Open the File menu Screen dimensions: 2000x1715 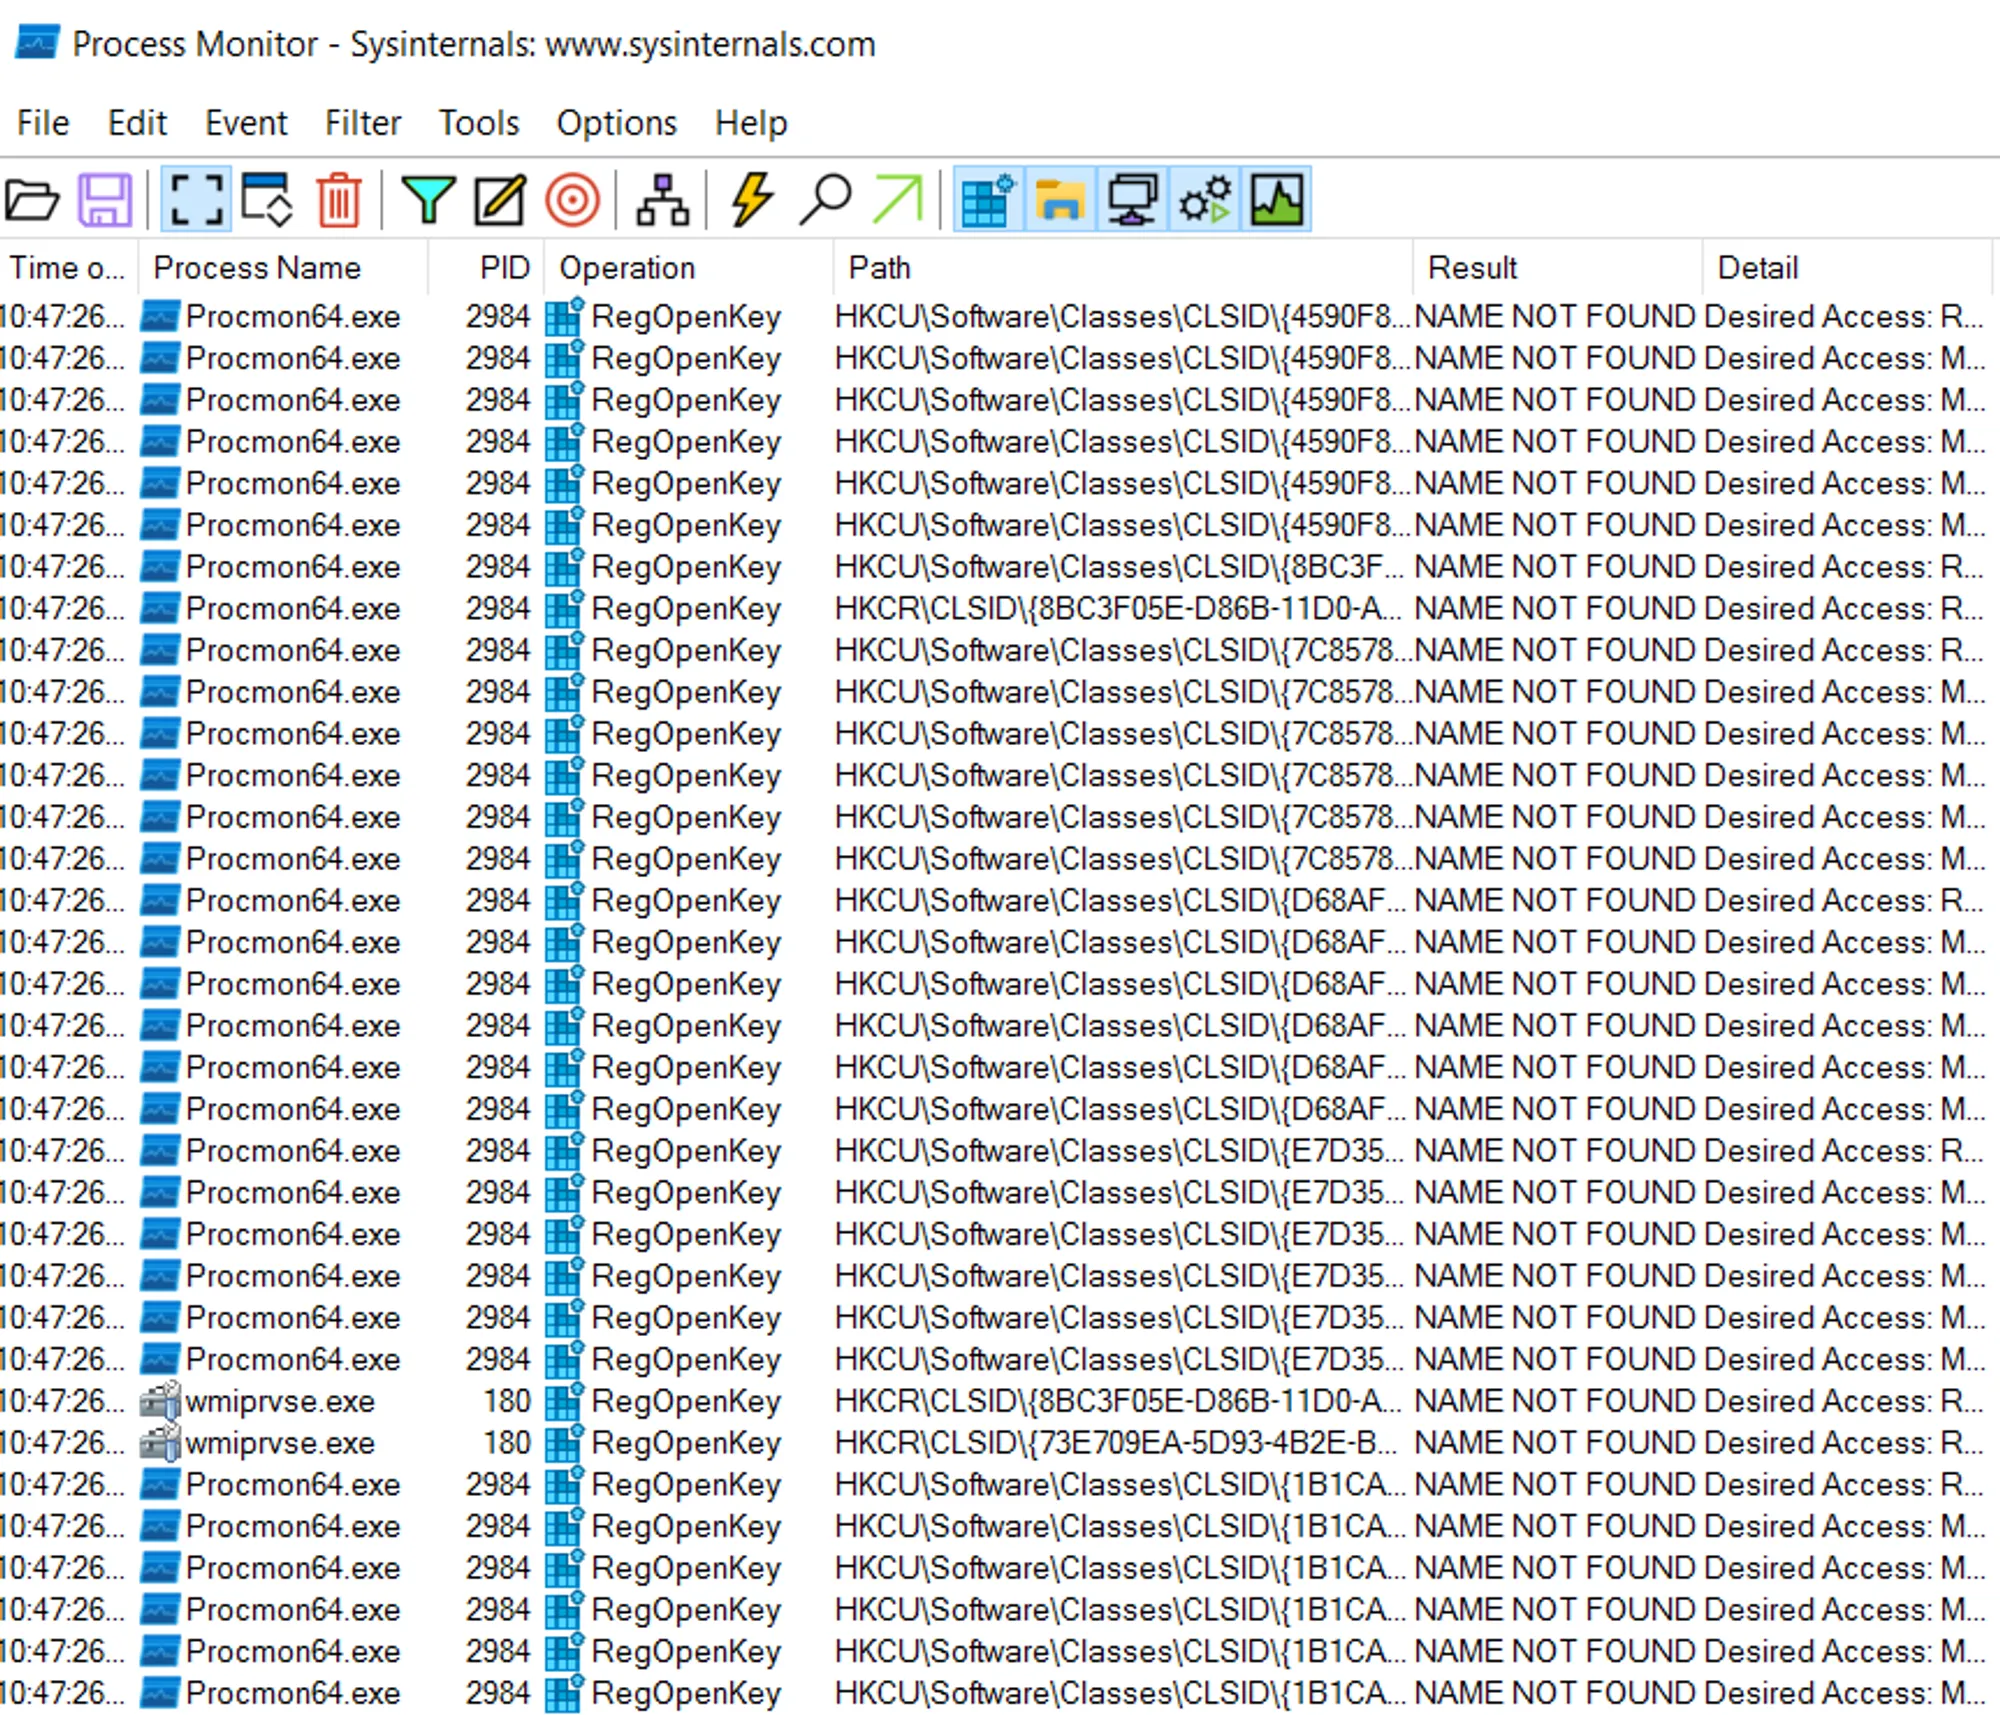43,123
